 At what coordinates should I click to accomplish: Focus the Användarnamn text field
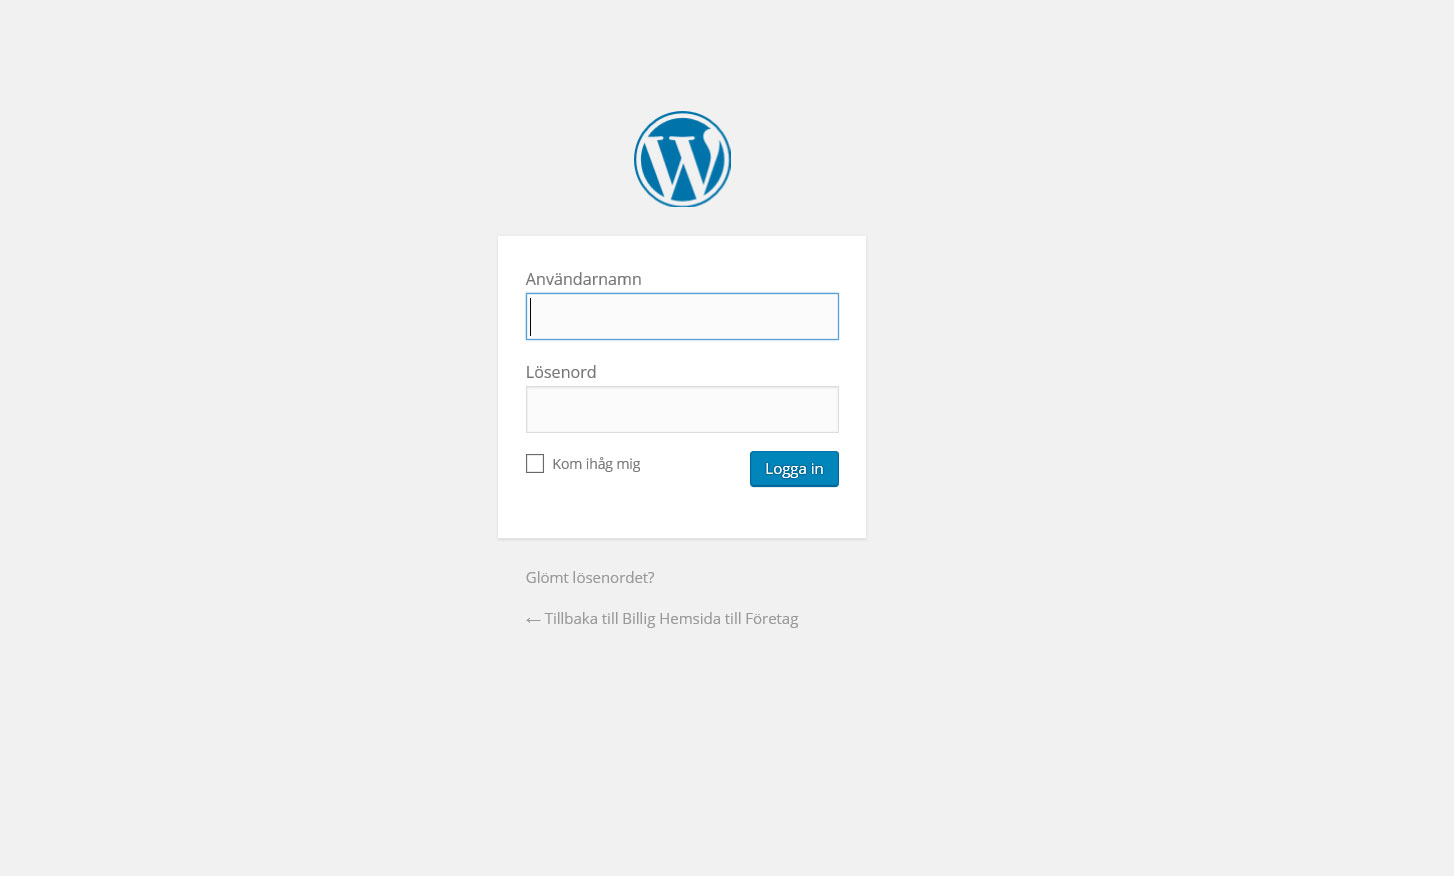tap(682, 316)
